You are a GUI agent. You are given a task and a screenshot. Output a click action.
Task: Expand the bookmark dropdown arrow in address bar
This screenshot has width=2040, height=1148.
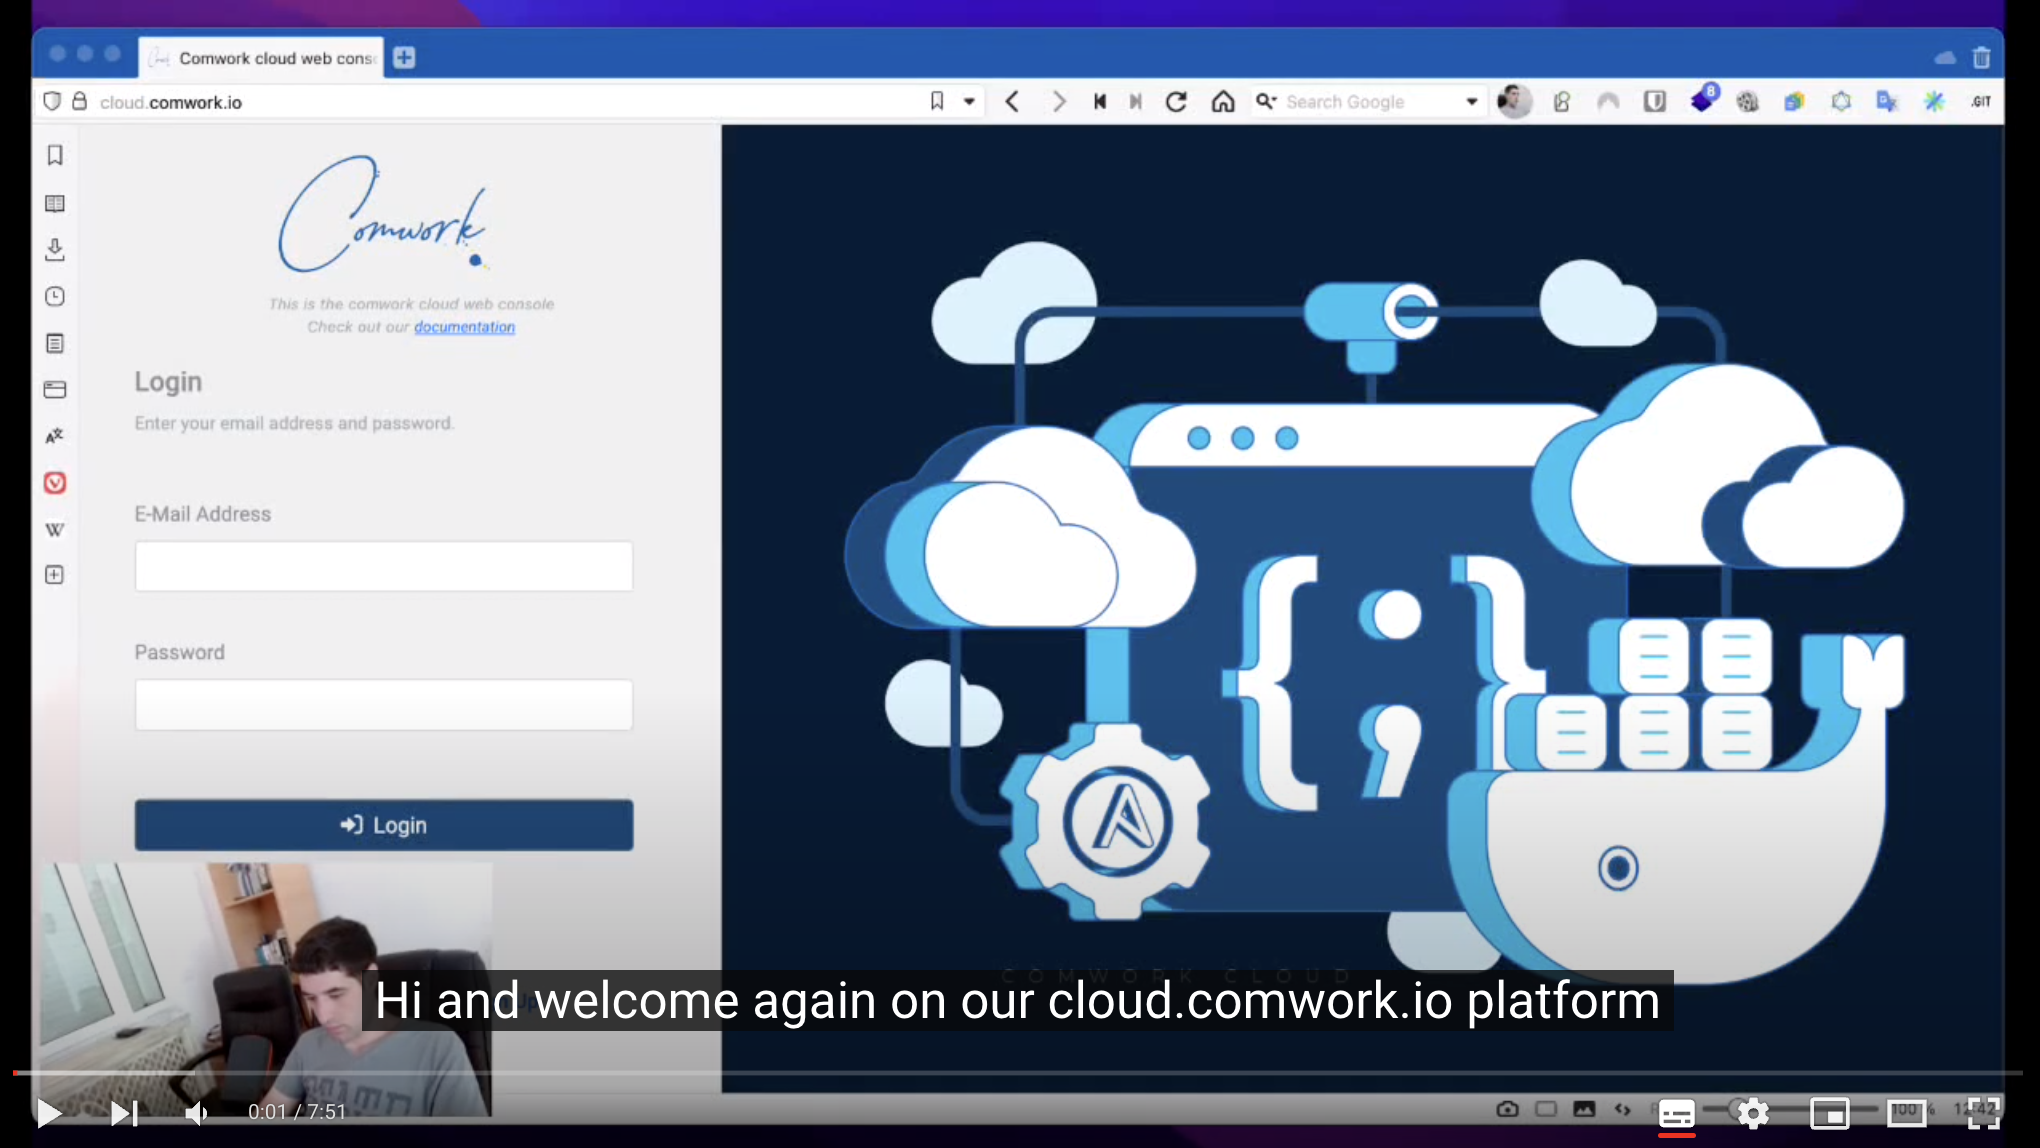[969, 101]
